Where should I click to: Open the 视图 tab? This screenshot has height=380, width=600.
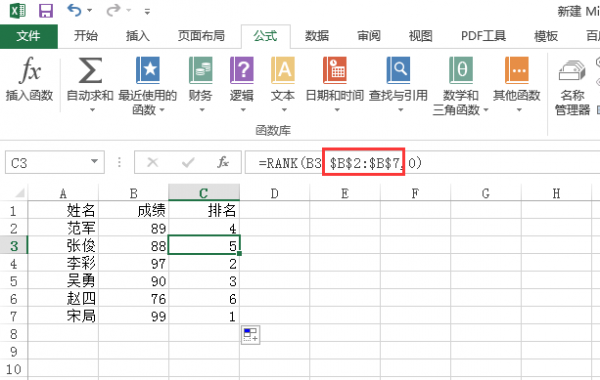point(421,36)
